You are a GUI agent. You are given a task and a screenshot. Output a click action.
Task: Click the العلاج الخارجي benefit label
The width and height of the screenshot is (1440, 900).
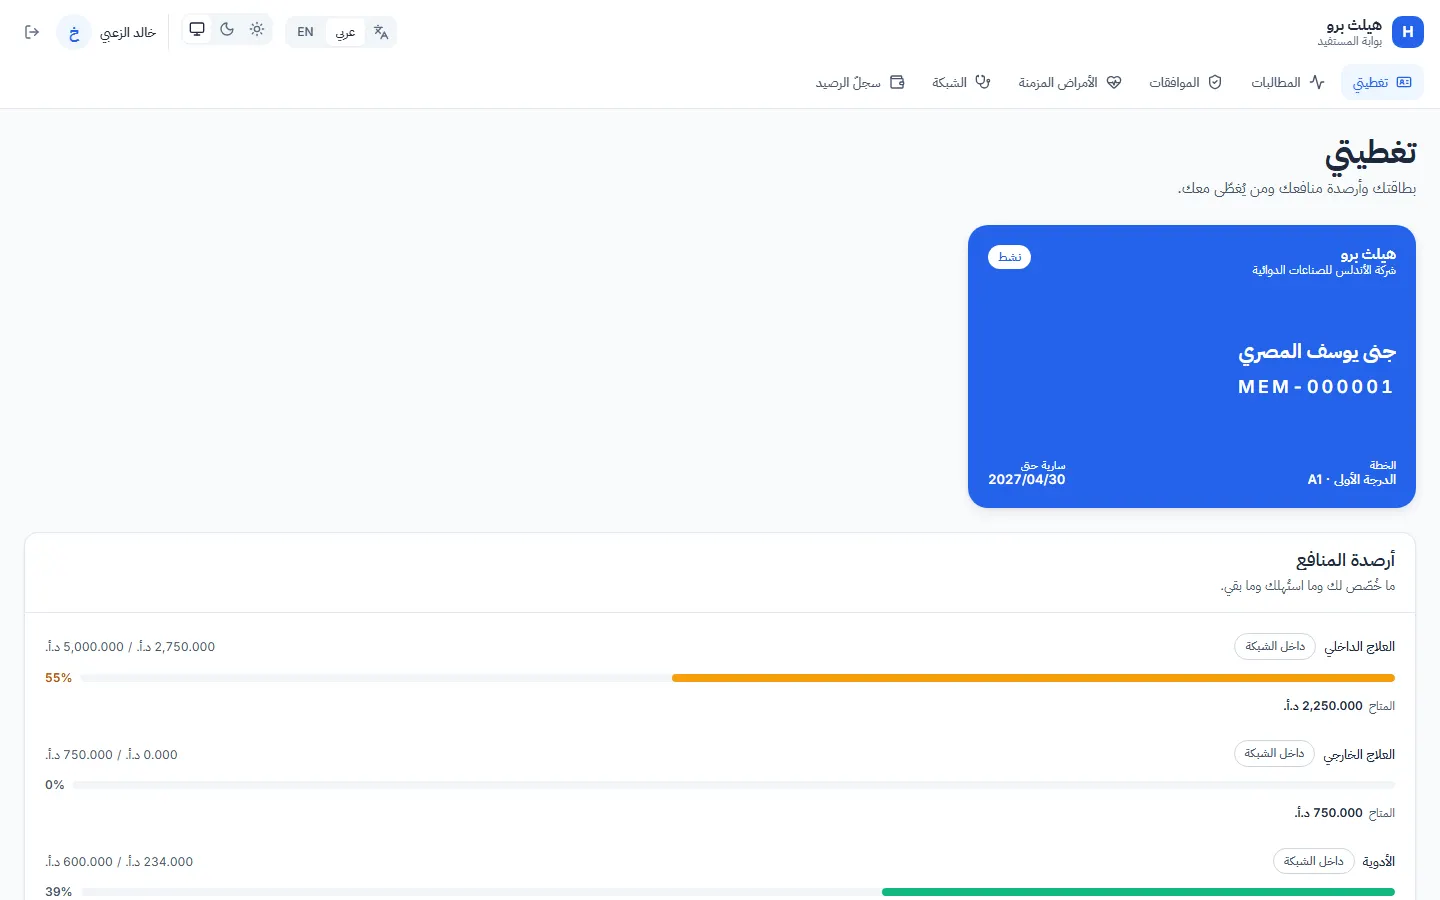coord(1359,755)
